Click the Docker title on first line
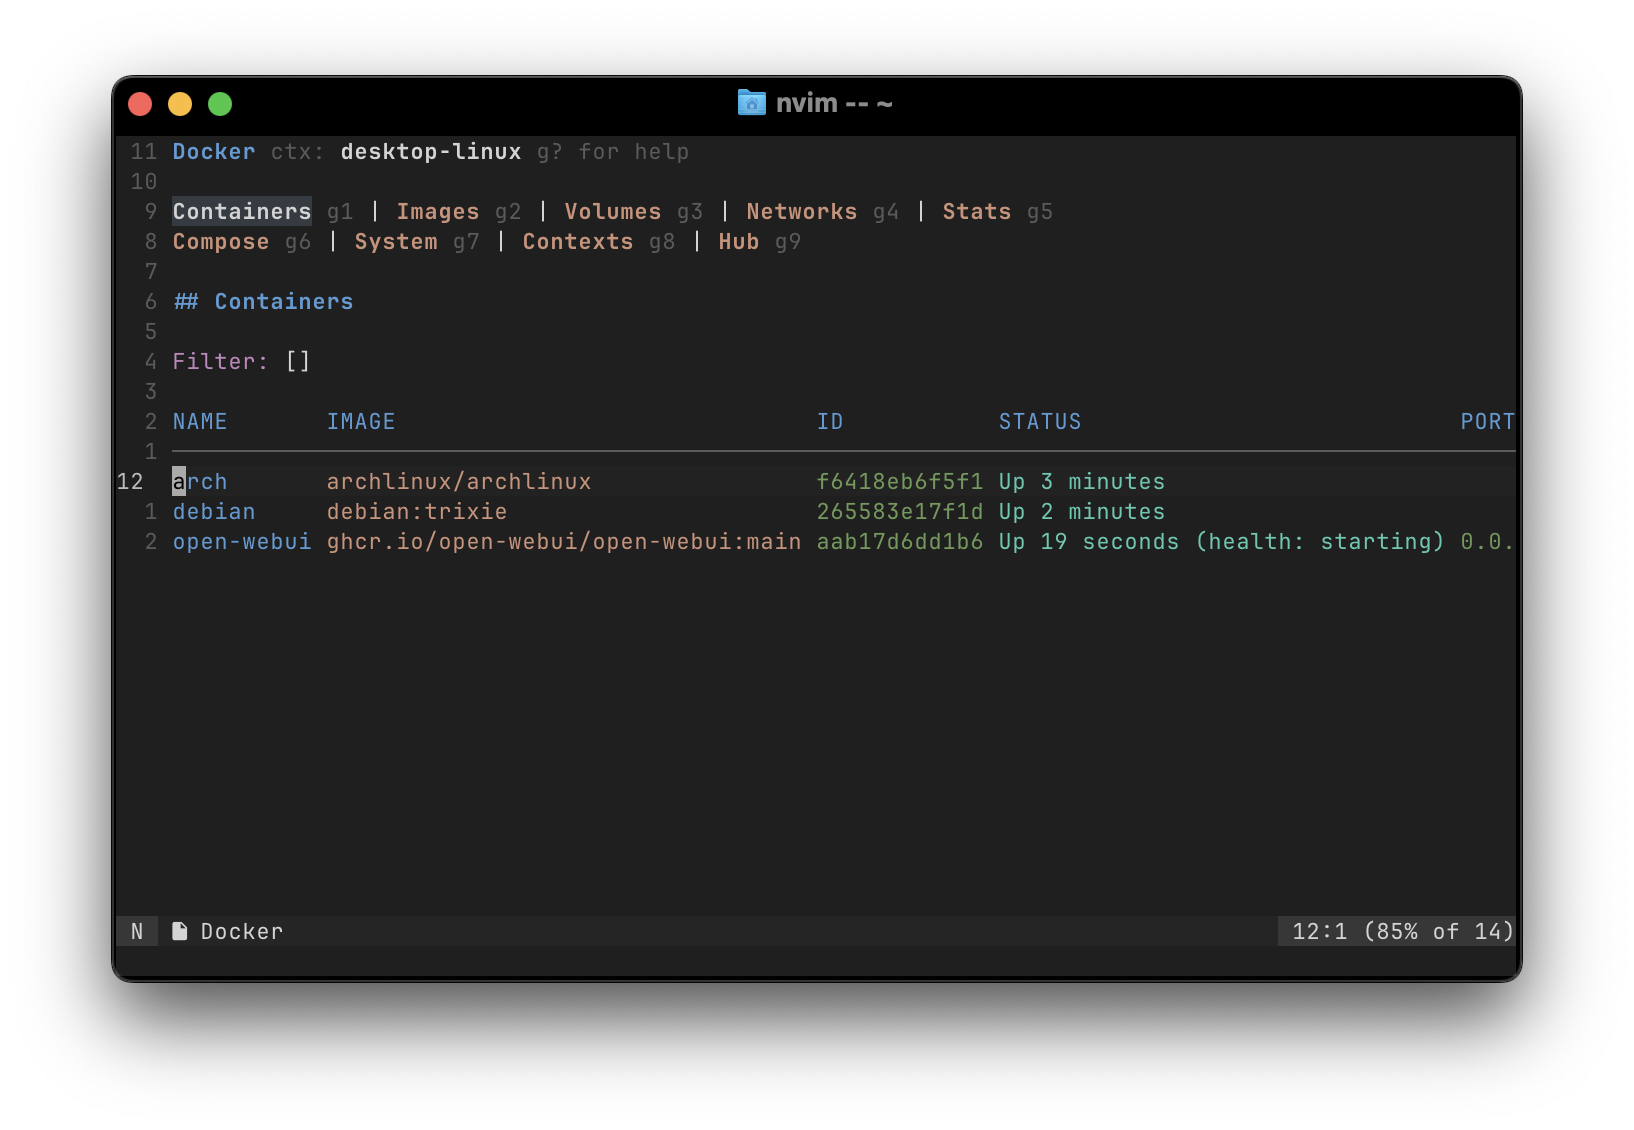 pyautogui.click(x=214, y=151)
